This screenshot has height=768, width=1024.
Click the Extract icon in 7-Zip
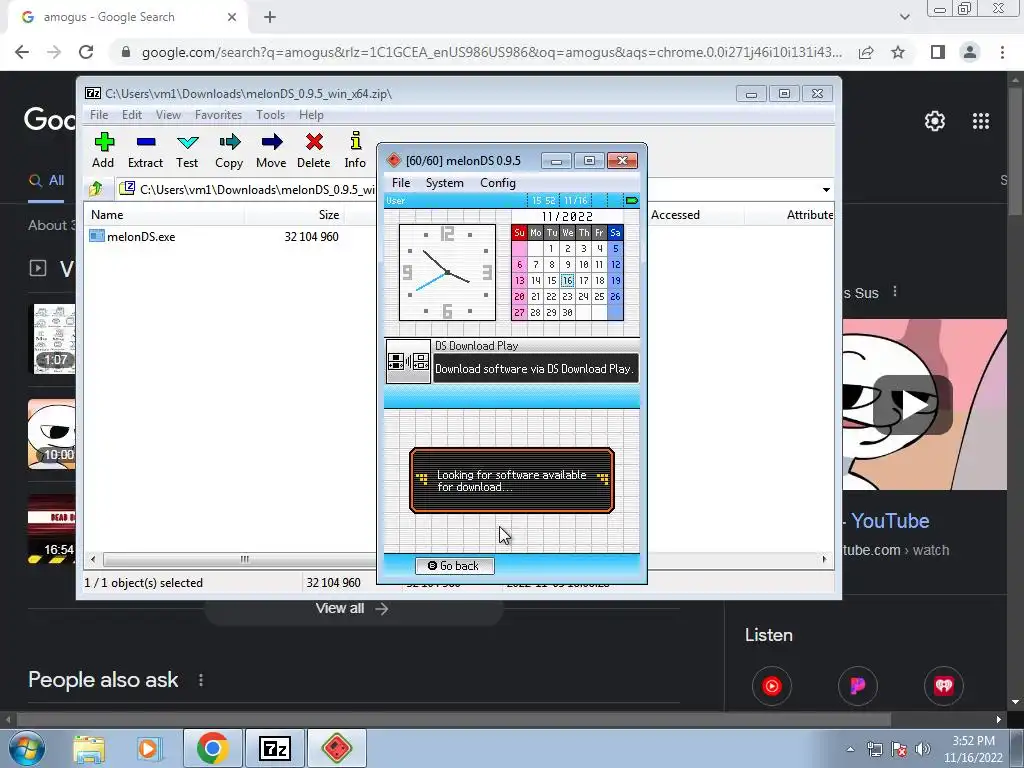[145, 150]
